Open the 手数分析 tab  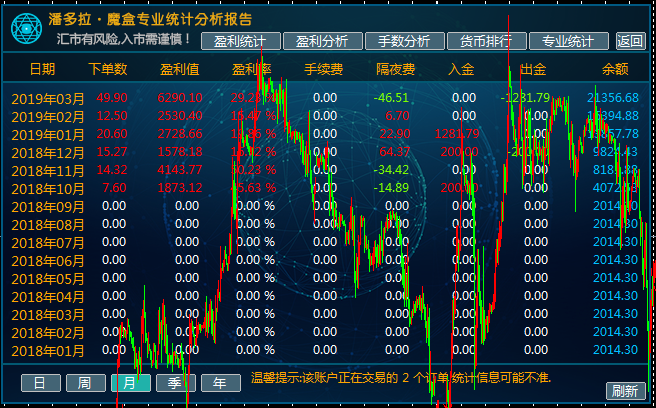pos(405,41)
